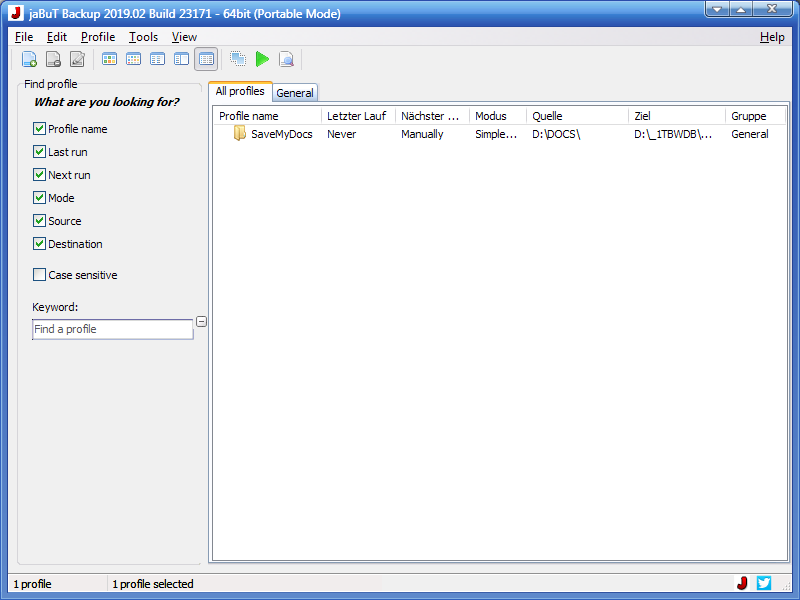The image size is (800, 600).
Task: Switch to list view icon
Action: tap(157, 59)
